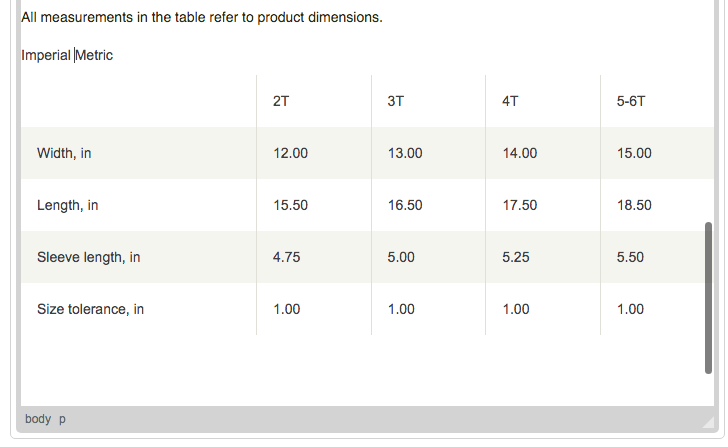728x447 pixels.
Task: Click the vertical scrollbar thumb
Action: (708, 298)
